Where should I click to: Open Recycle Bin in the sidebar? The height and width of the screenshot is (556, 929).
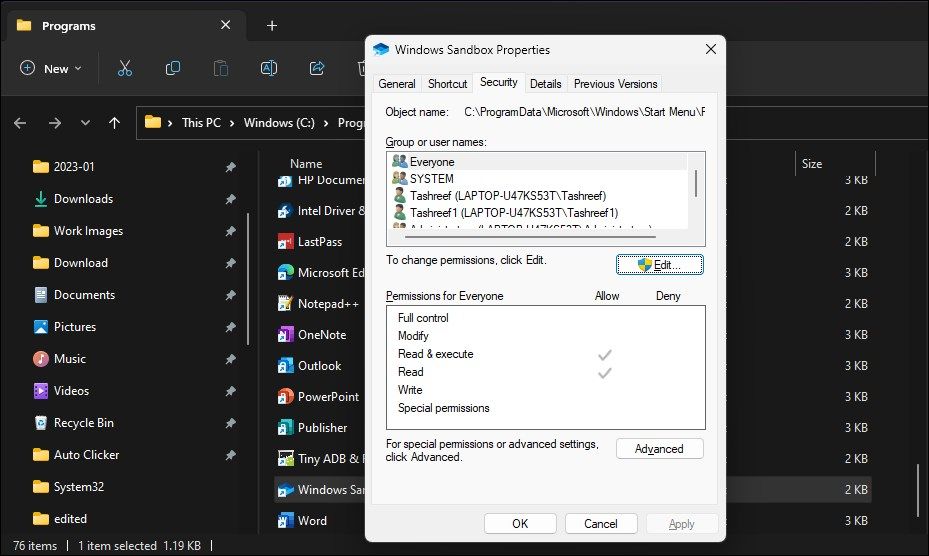[84, 423]
